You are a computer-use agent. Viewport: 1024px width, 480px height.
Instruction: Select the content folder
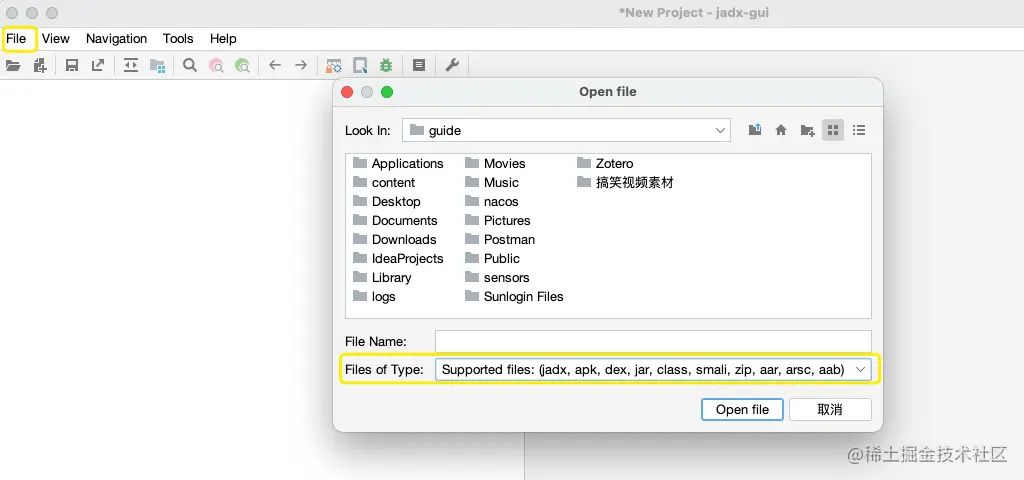pyautogui.click(x=384, y=182)
